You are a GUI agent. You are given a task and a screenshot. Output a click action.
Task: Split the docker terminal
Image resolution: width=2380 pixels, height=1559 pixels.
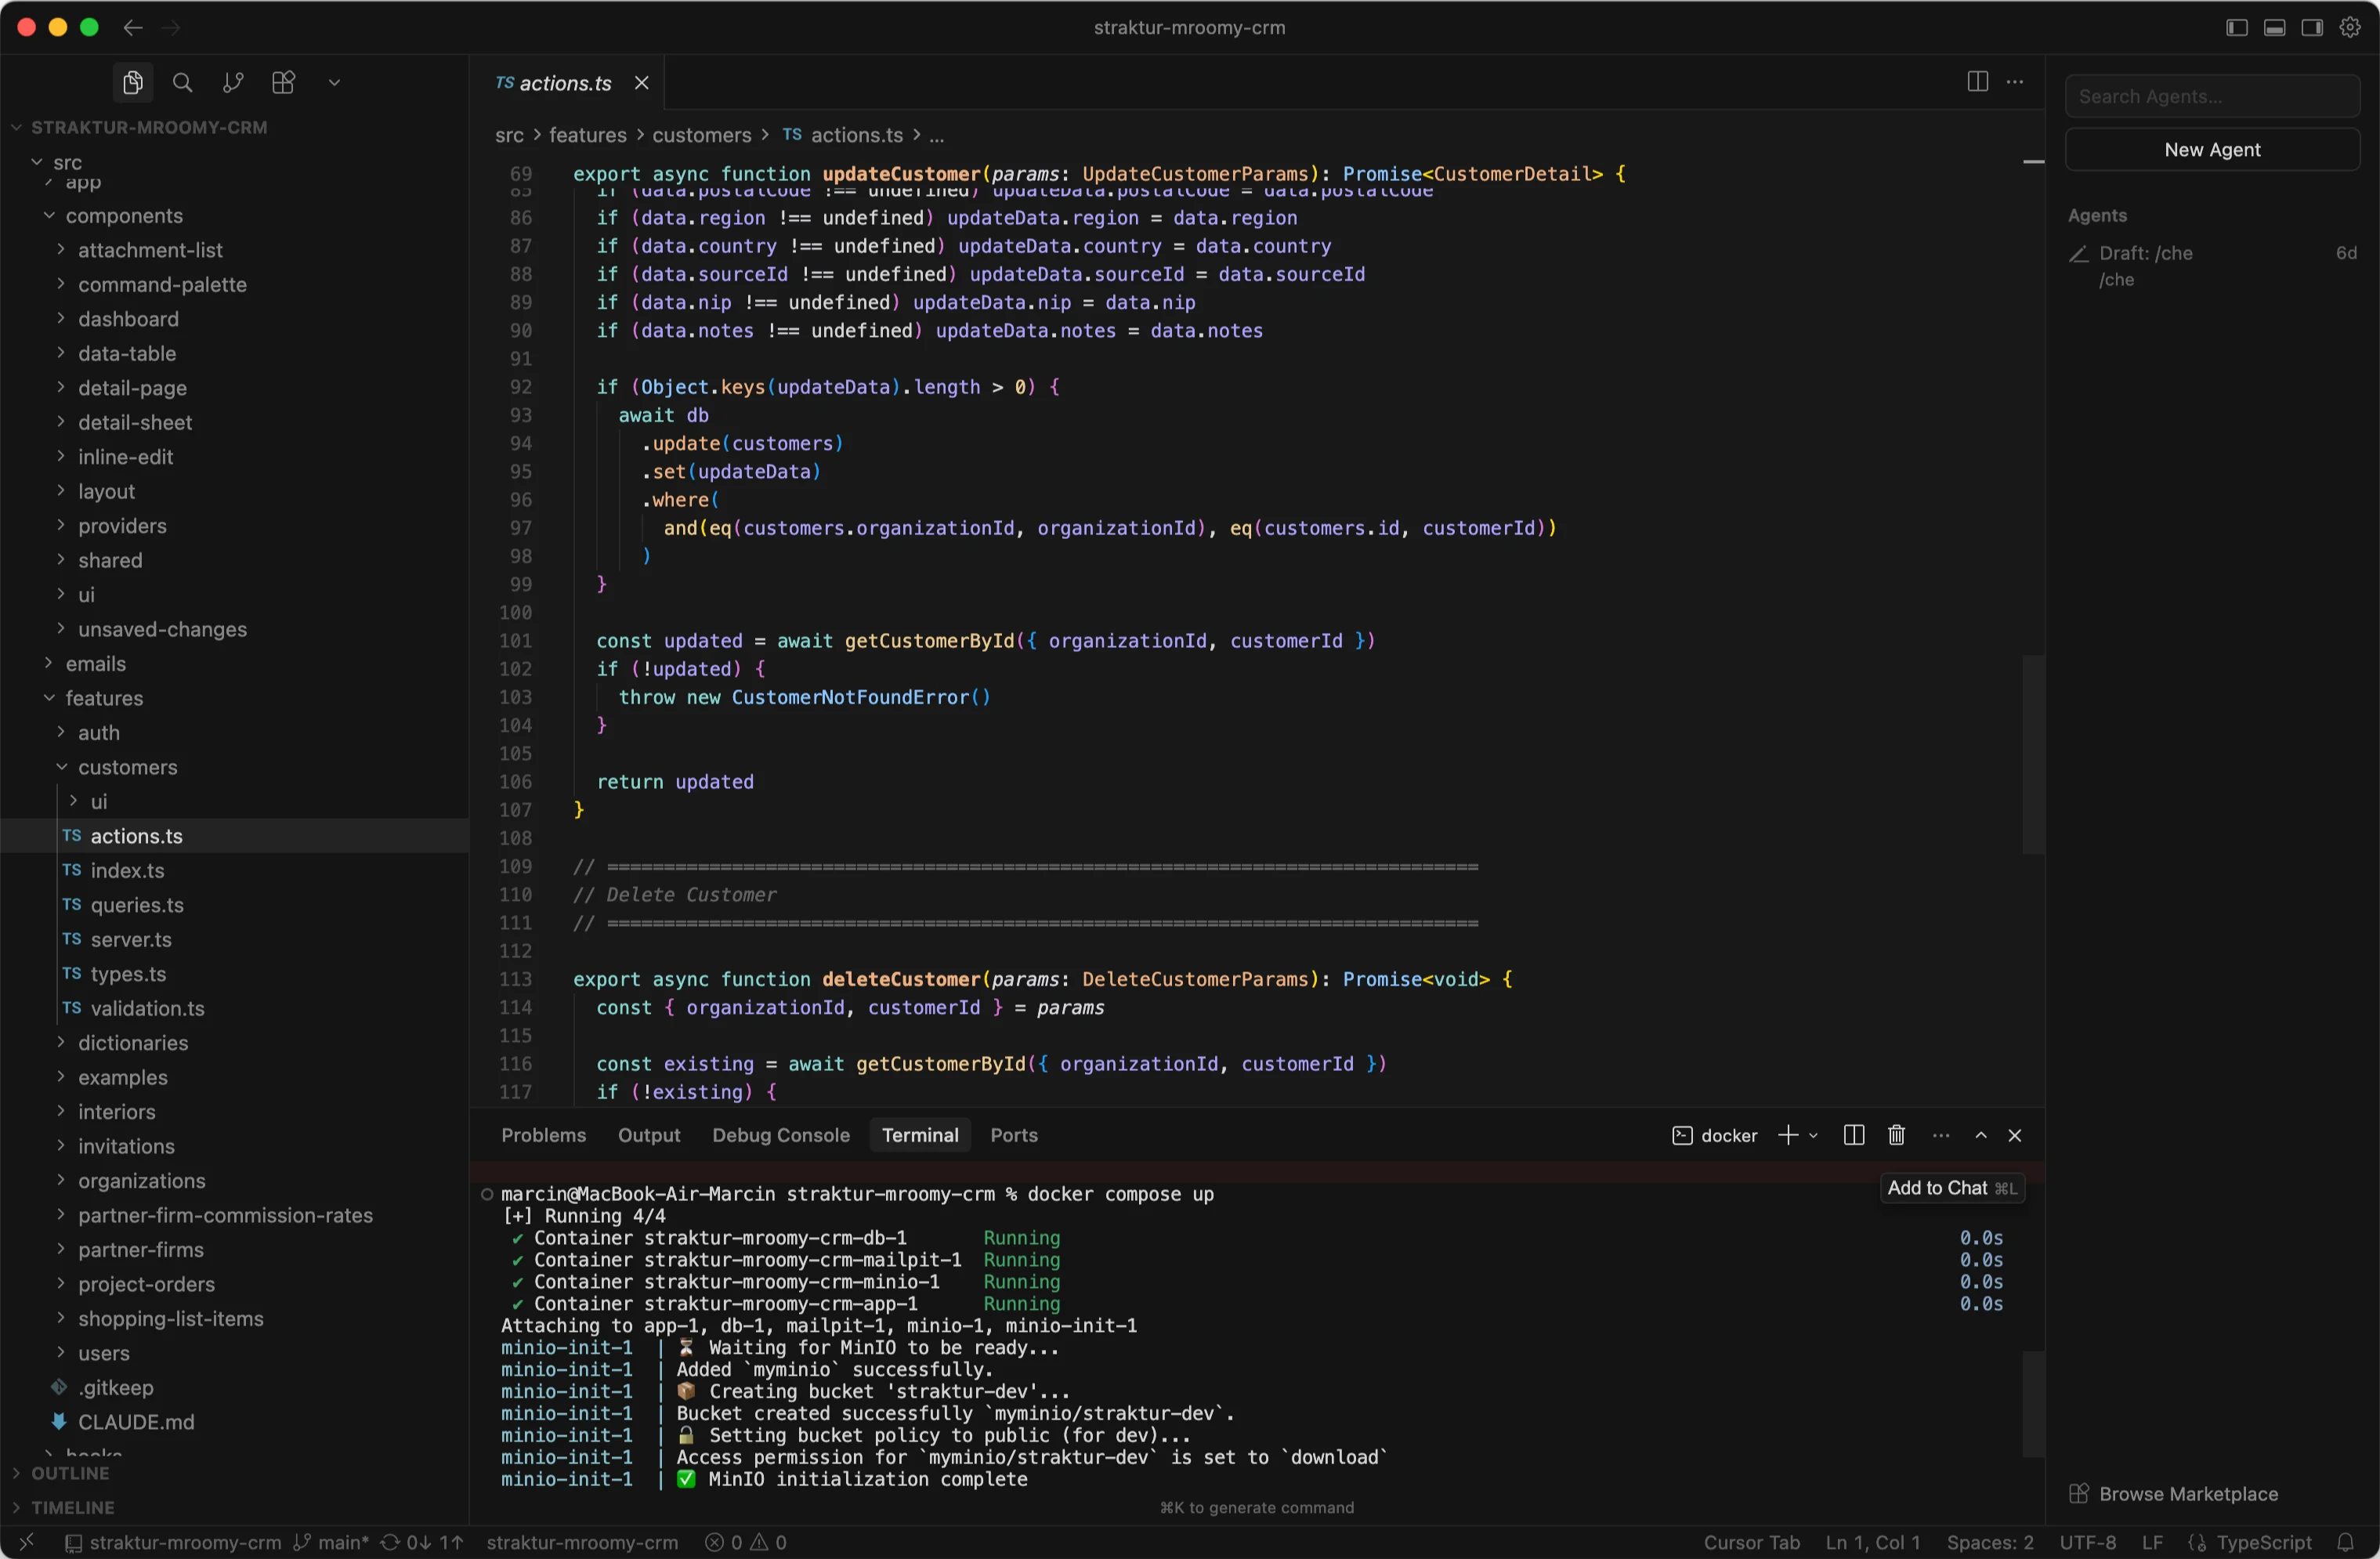pyautogui.click(x=1853, y=1135)
